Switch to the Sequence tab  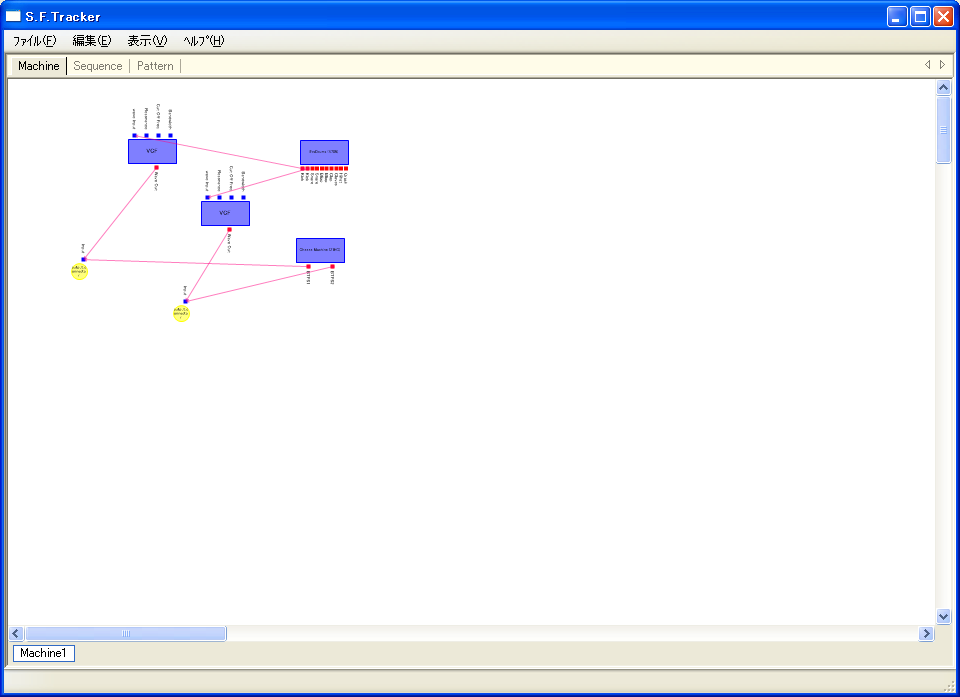point(98,66)
